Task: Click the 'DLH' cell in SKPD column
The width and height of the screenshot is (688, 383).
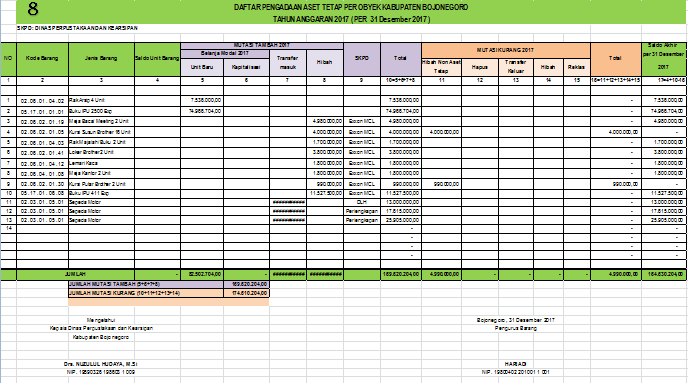Action: coord(362,202)
